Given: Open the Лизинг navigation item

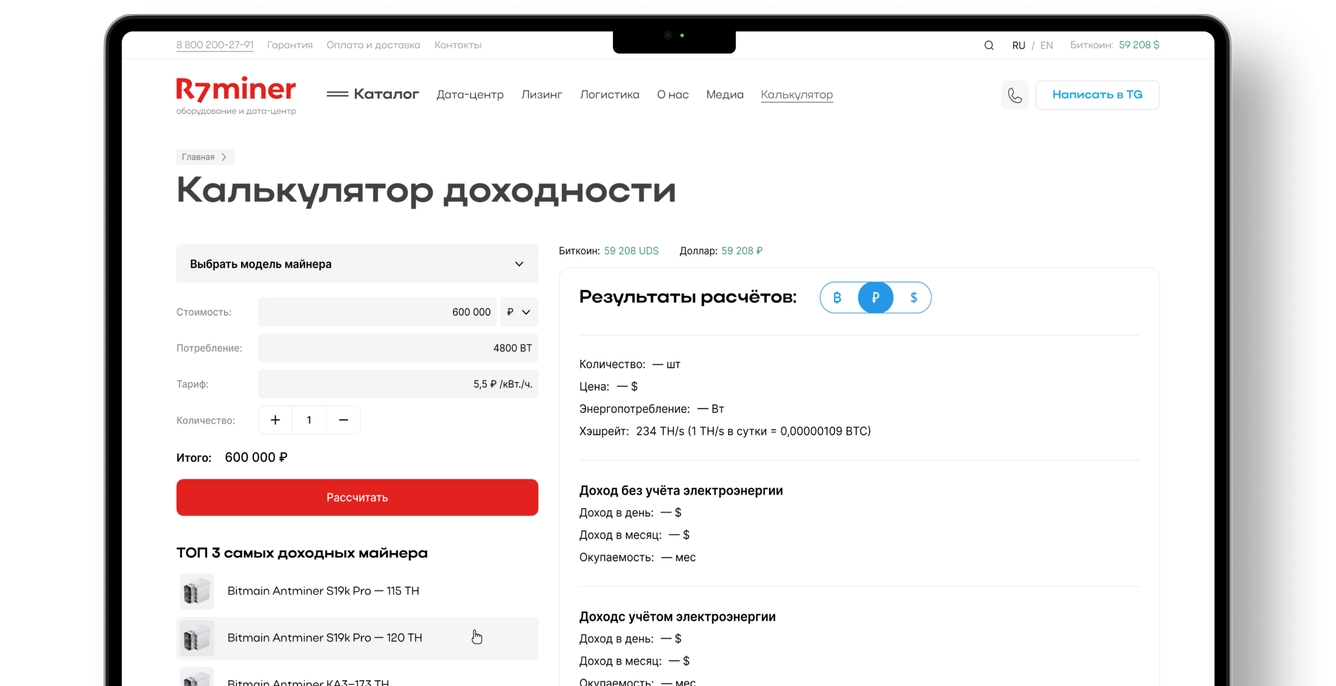Looking at the screenshot, I should coord(542,94).
